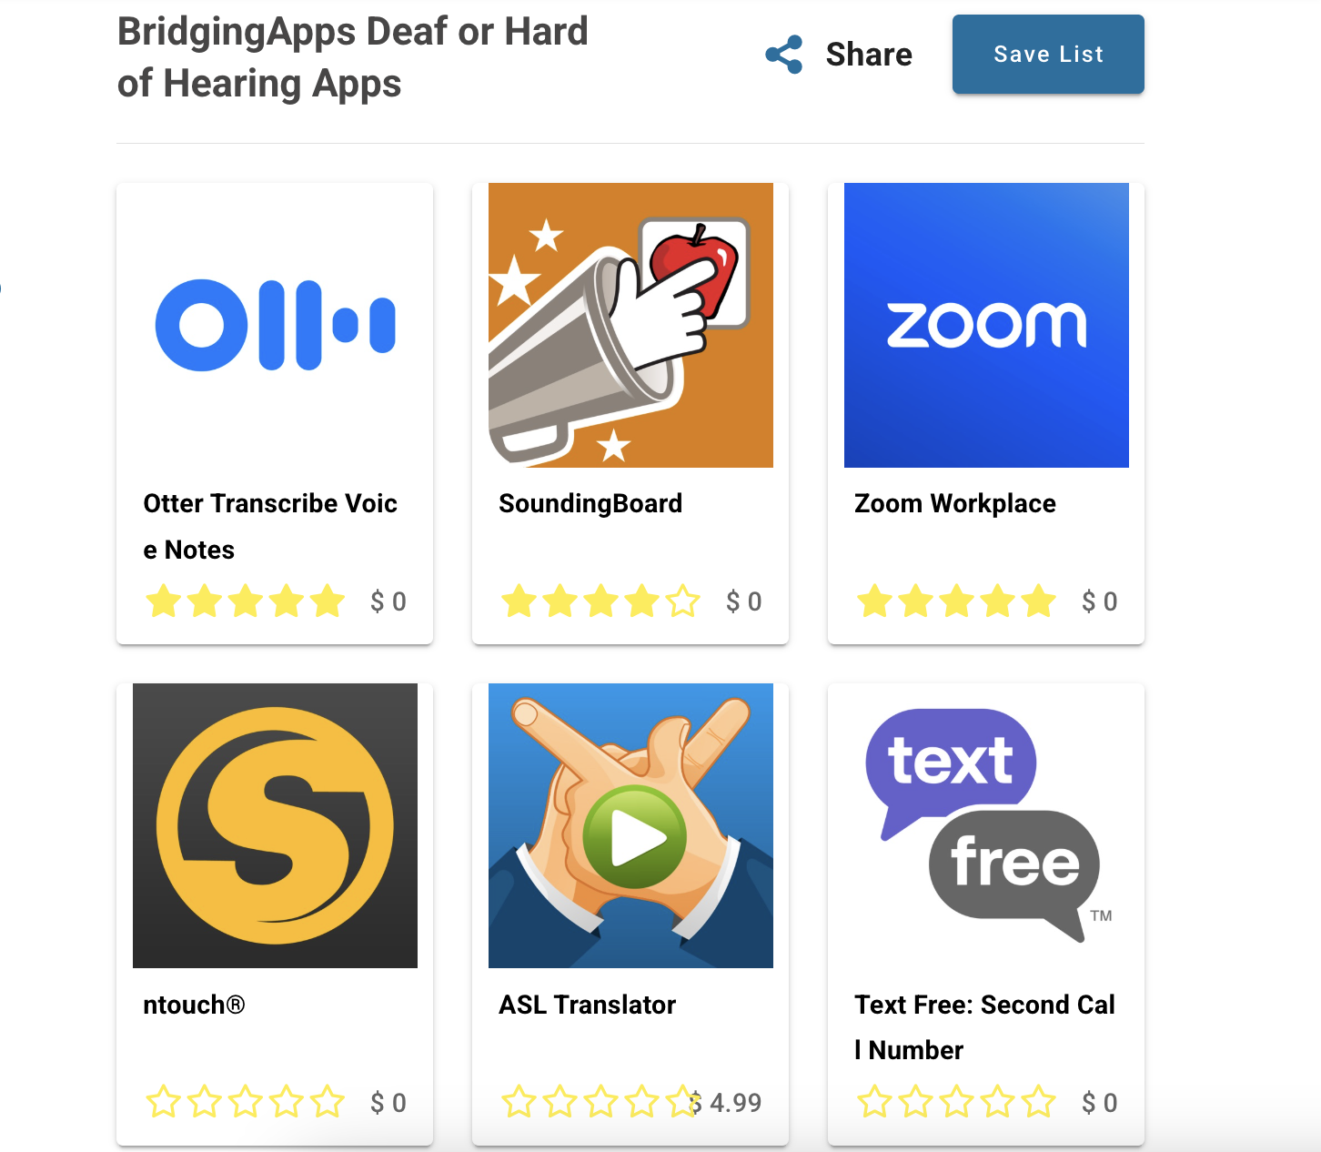This screenshot has height=1152, width=1321.
Task: Click the ntouch® app title
Action: pyautogui.click(x=194, y=1004)
